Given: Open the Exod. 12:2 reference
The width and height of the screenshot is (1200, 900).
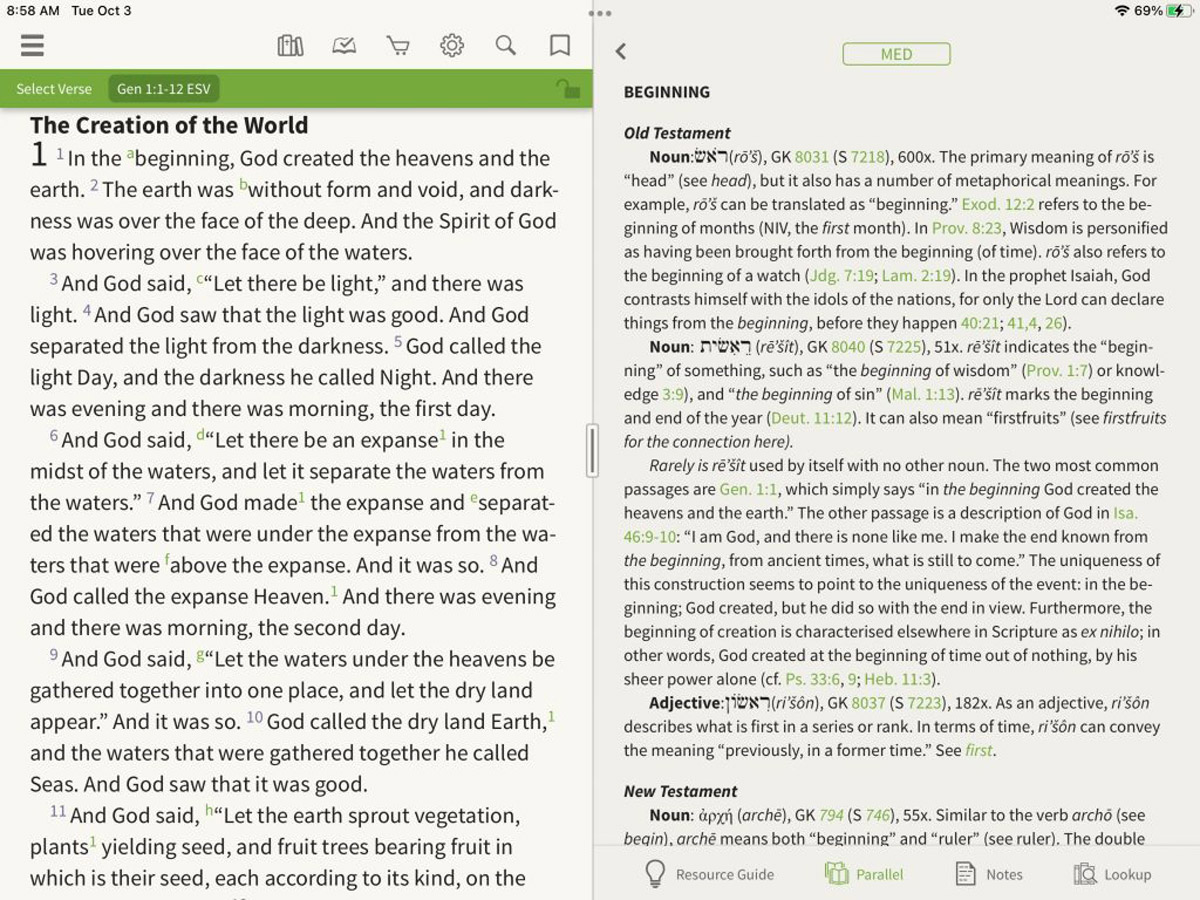Looking at the screenshot, I should [999, 204].
